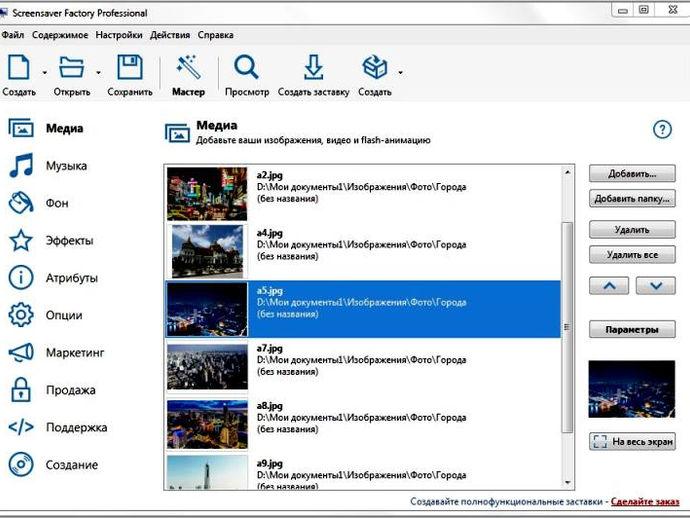Move the selected item down with the arrow button

(656, 286)
